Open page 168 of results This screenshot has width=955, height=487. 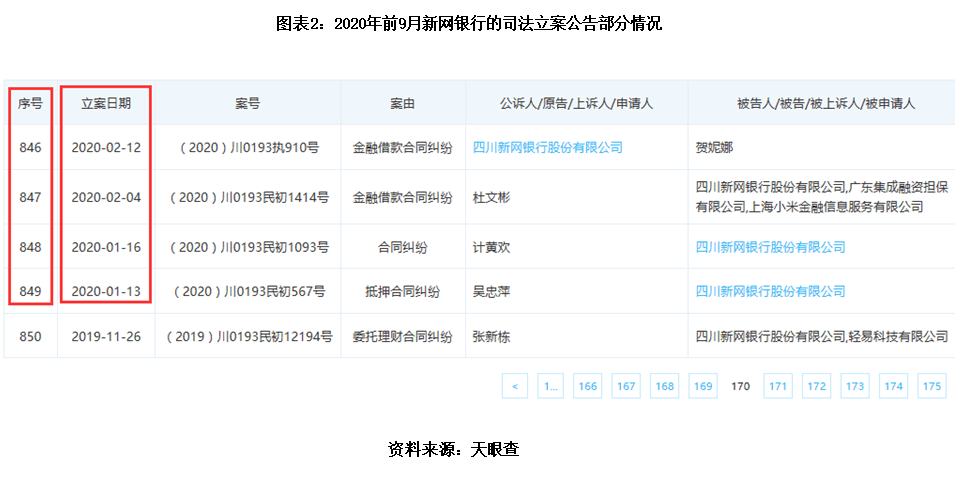[664, 386]
